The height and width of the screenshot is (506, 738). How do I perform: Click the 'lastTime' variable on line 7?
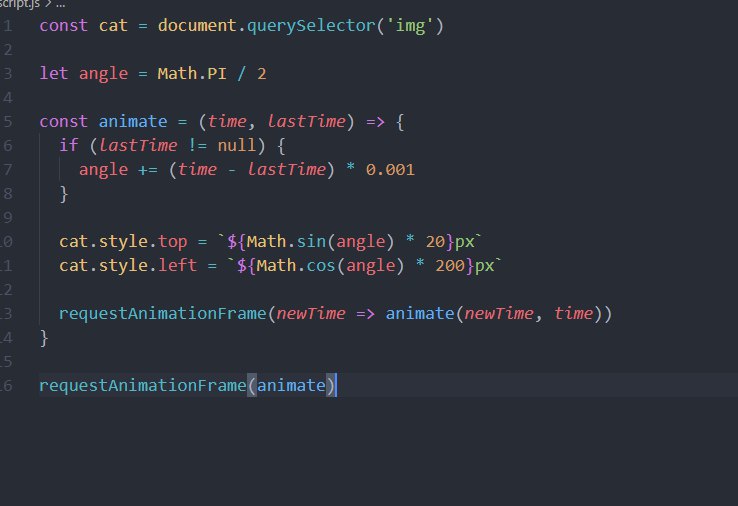[x=286, y=169]
